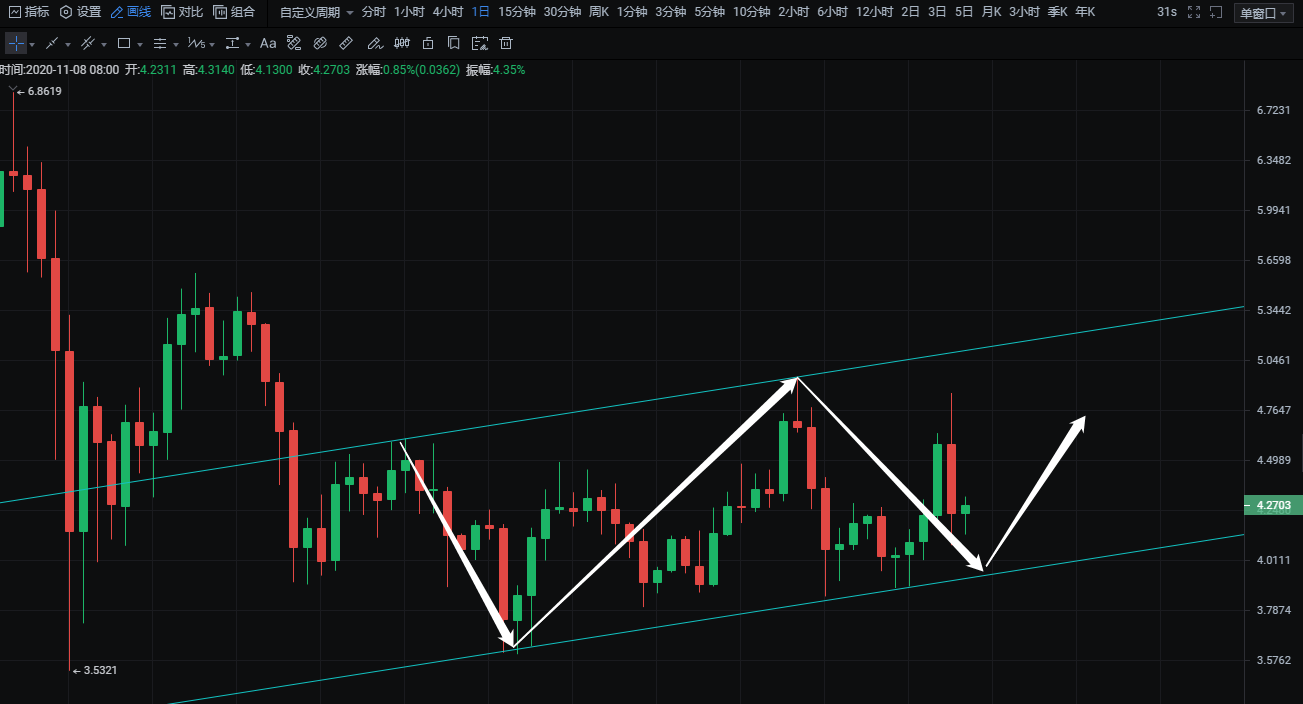Switch to the 4小时 timeframe

[x=447, y=12]
